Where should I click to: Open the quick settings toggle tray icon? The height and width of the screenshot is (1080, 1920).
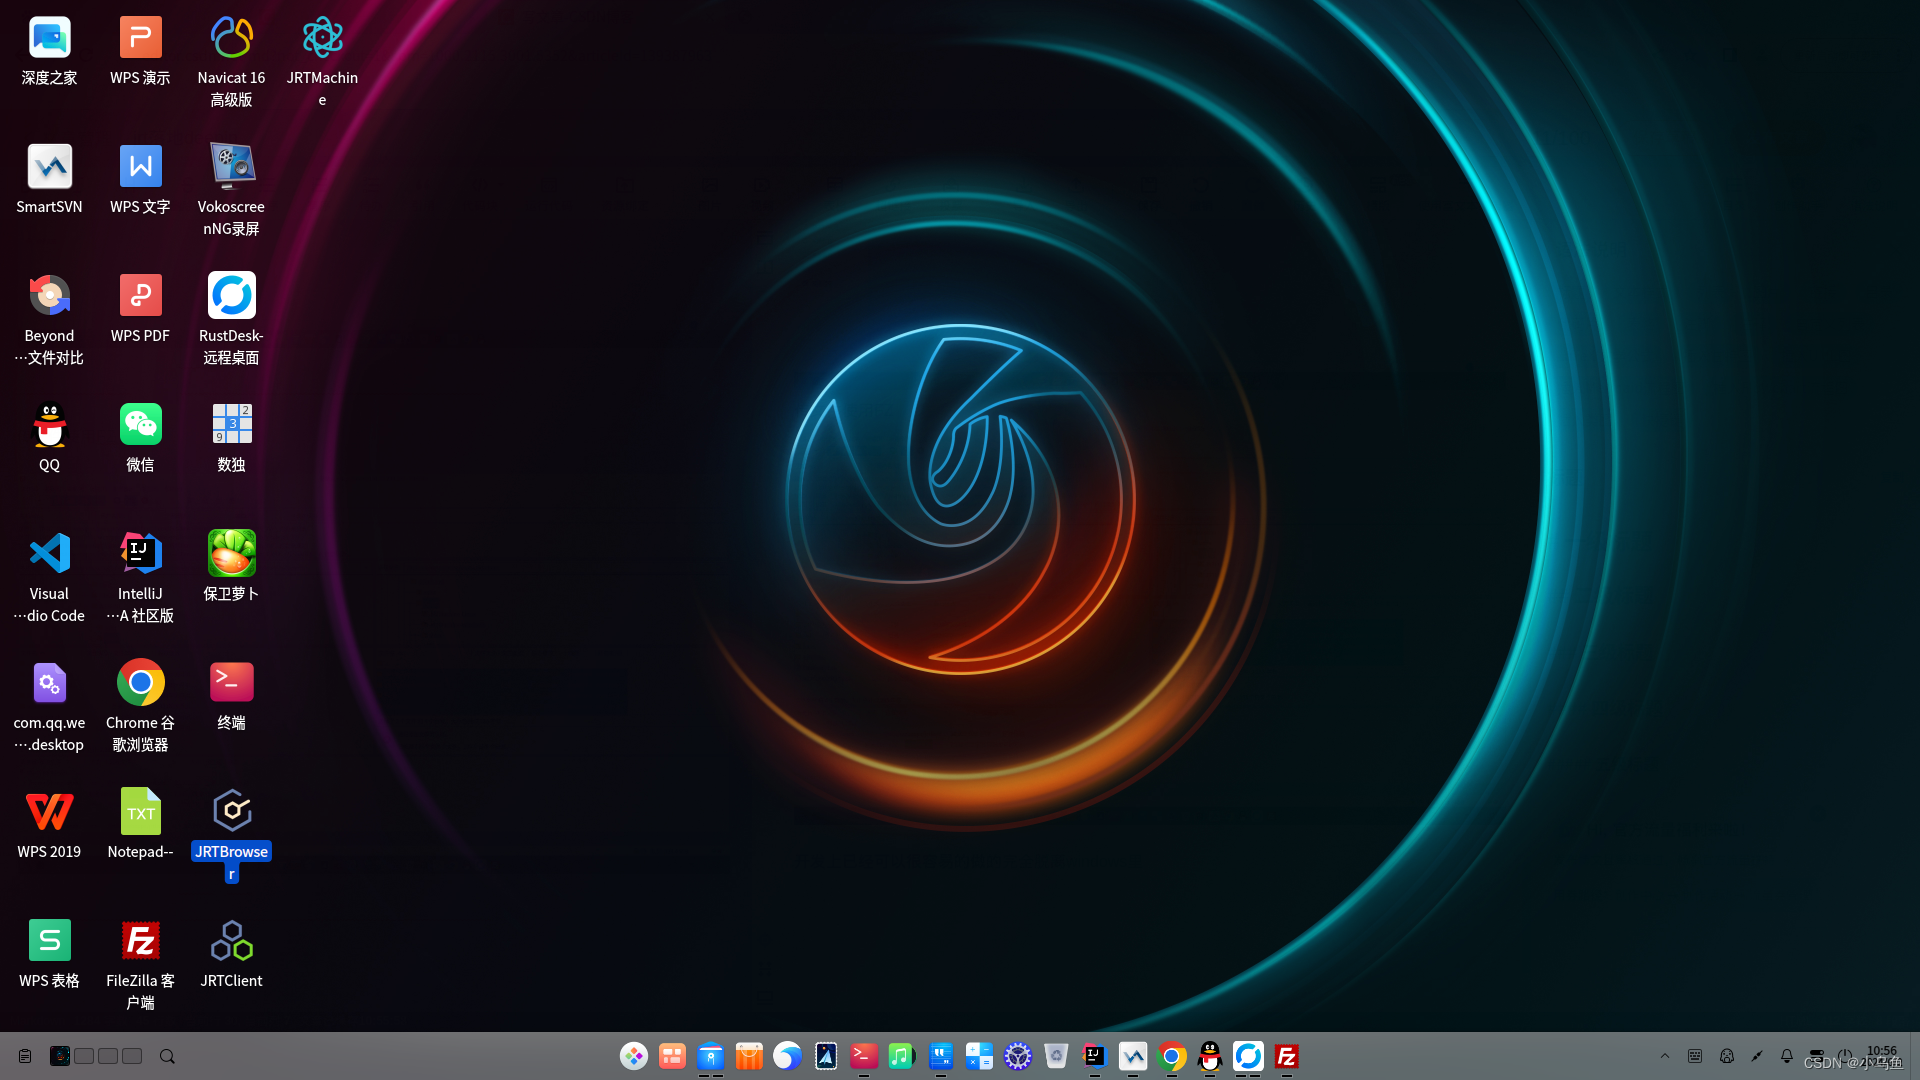pos(1817,1054)
